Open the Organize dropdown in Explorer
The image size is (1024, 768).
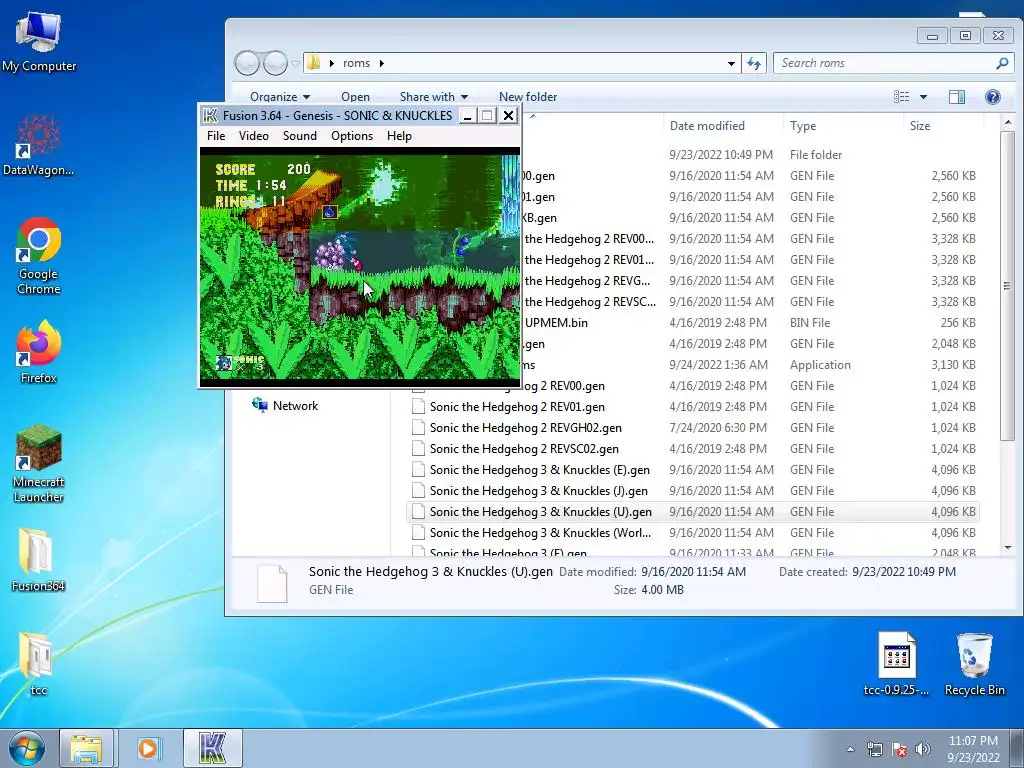(x=280, y=97)
